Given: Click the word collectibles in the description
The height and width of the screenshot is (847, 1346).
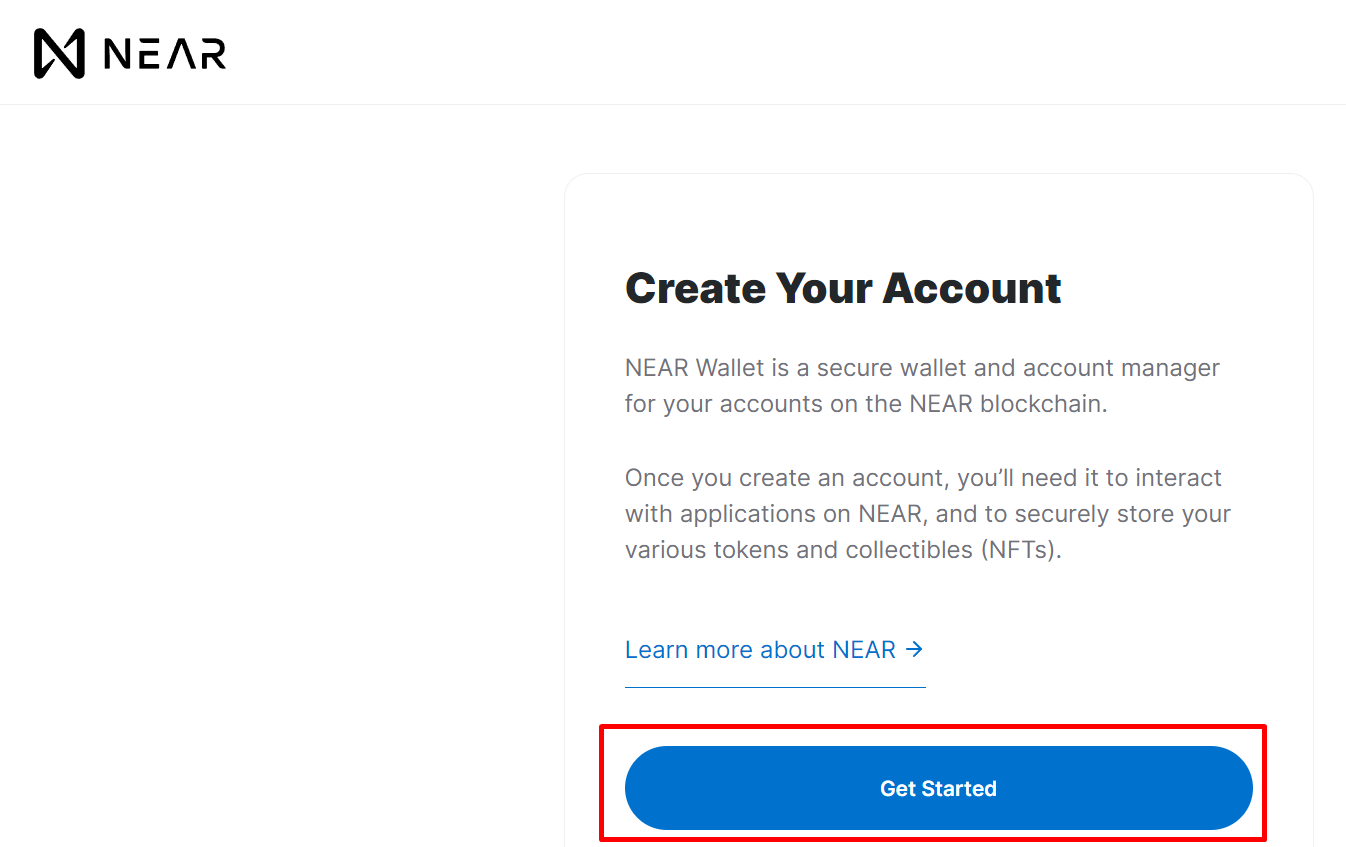Looking at the screenshot, I should (909, 550).
